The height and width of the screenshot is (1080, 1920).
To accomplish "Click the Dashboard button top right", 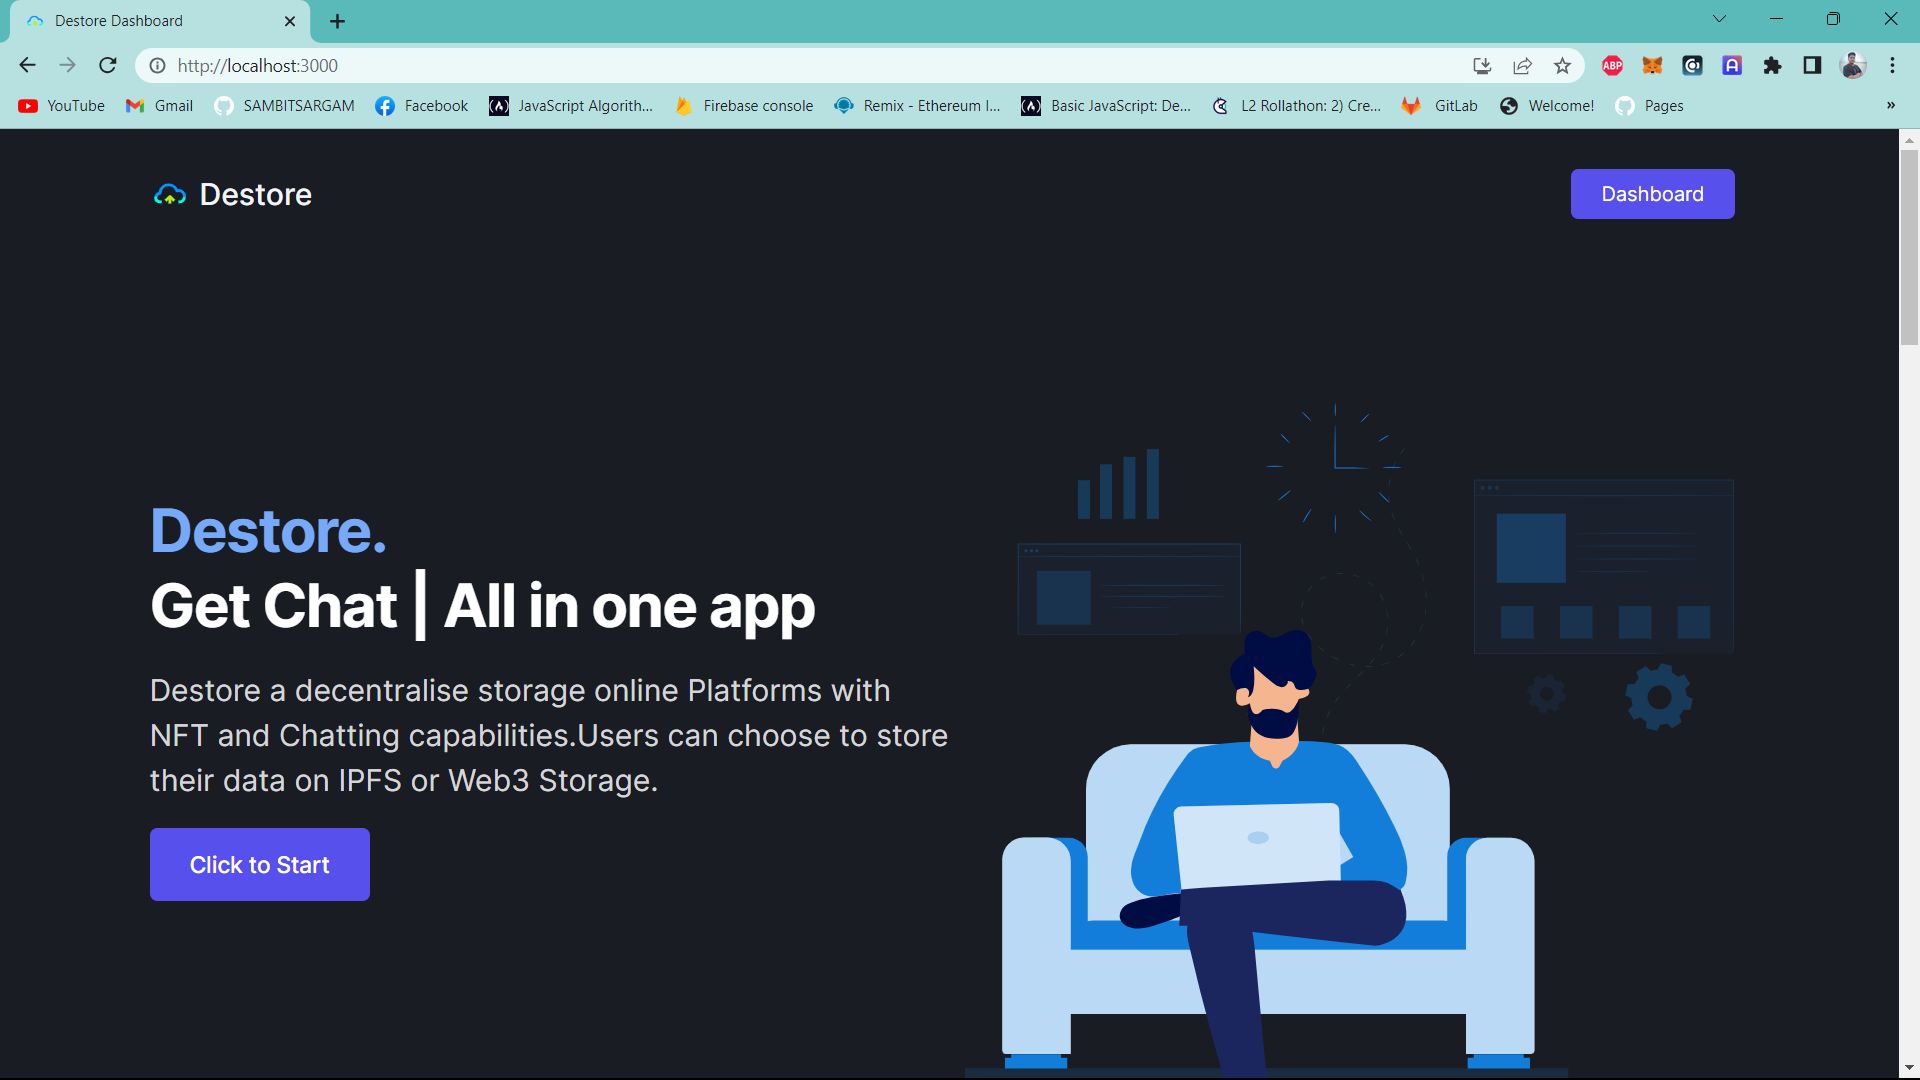I will tap(1652, 193).
